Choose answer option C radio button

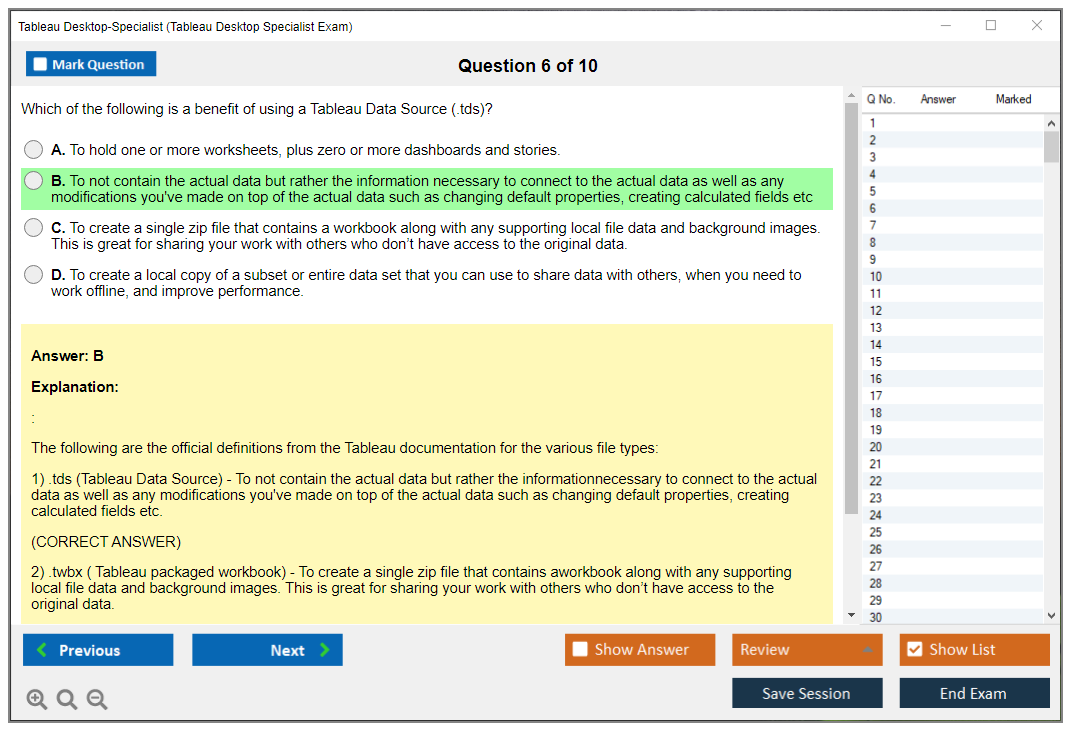coord(34,228)
